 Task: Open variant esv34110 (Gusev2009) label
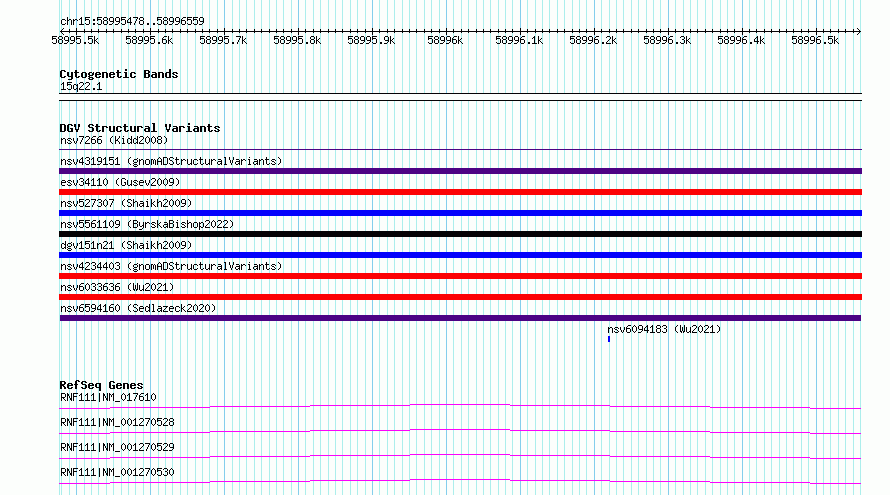[120, 182]
